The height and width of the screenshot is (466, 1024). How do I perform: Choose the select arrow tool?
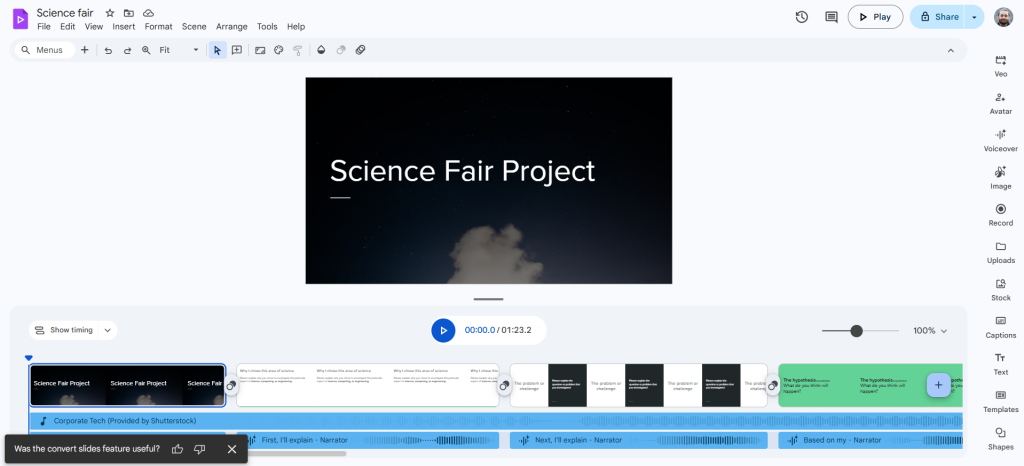217,50
